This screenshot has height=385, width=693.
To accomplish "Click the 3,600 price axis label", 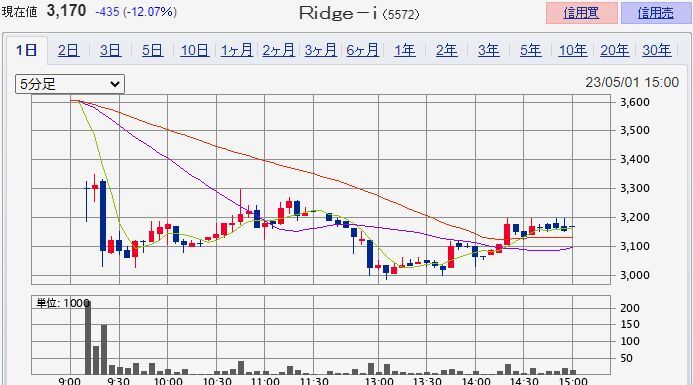I will [635, 102].
